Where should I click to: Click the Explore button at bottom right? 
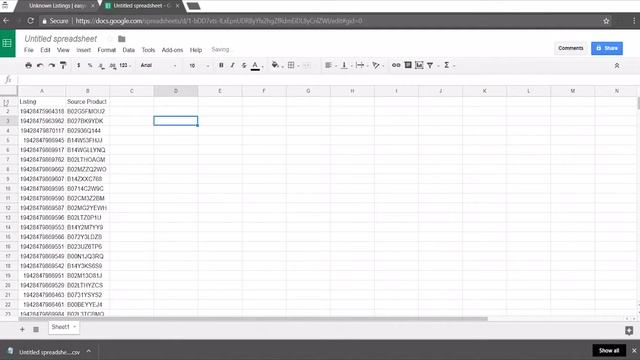coord(629,330)
